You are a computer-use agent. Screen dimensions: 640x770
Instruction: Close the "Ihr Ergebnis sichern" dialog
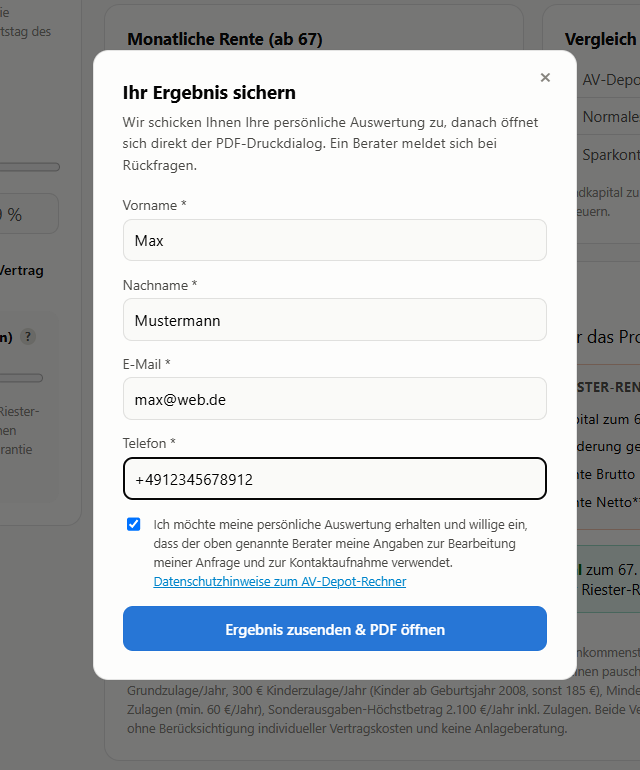545,78
